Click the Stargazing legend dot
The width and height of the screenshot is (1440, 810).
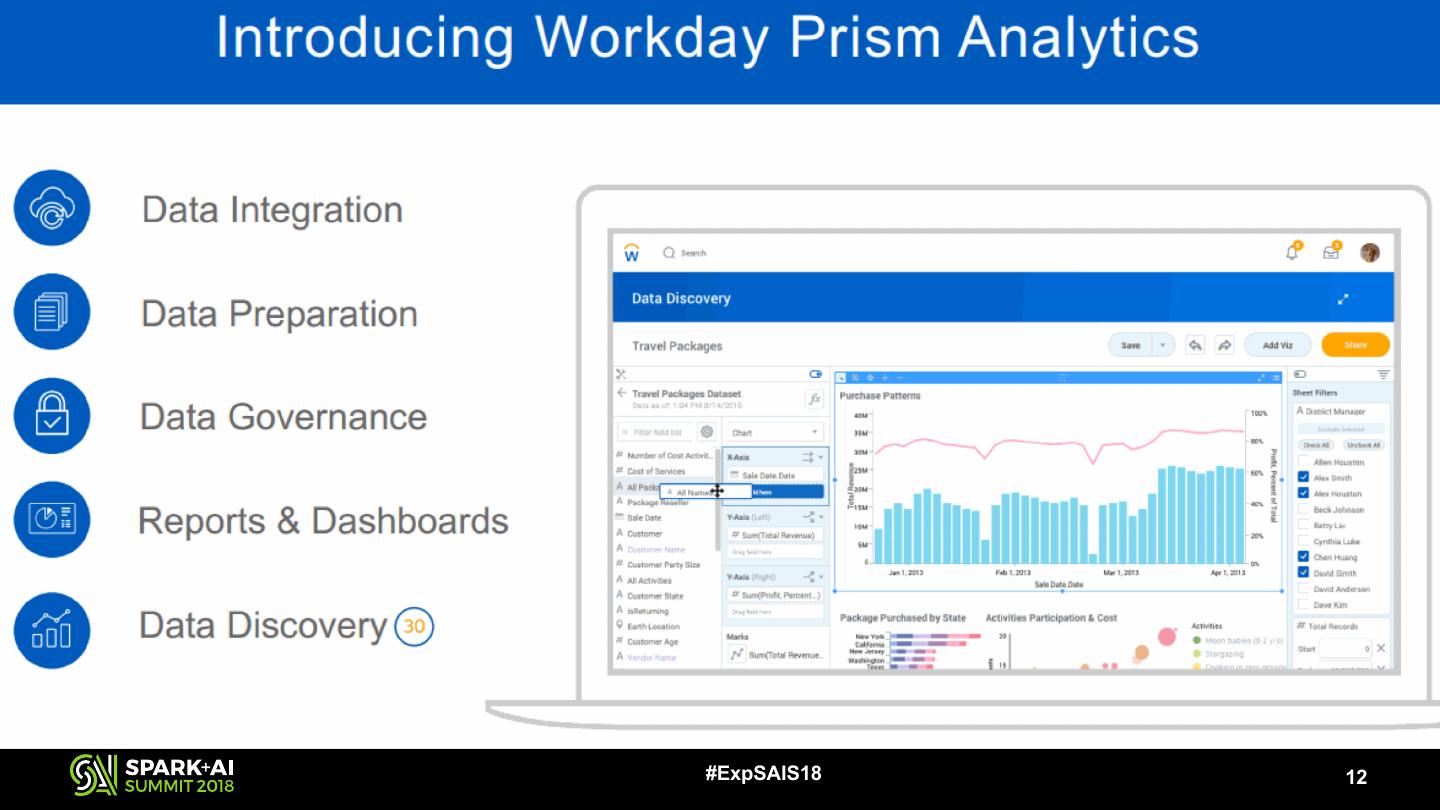[x=1197, y=654]
